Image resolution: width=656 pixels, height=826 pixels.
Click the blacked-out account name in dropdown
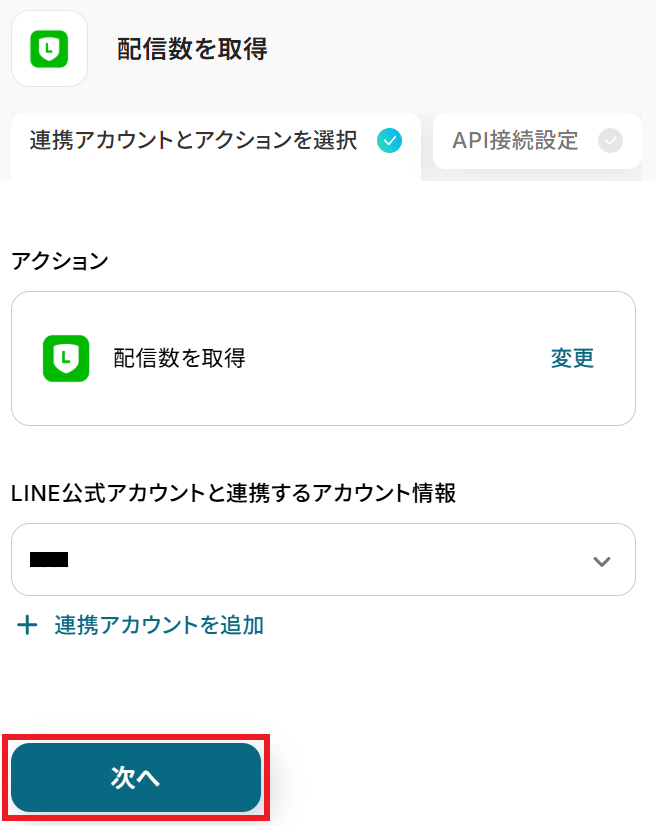49,560
